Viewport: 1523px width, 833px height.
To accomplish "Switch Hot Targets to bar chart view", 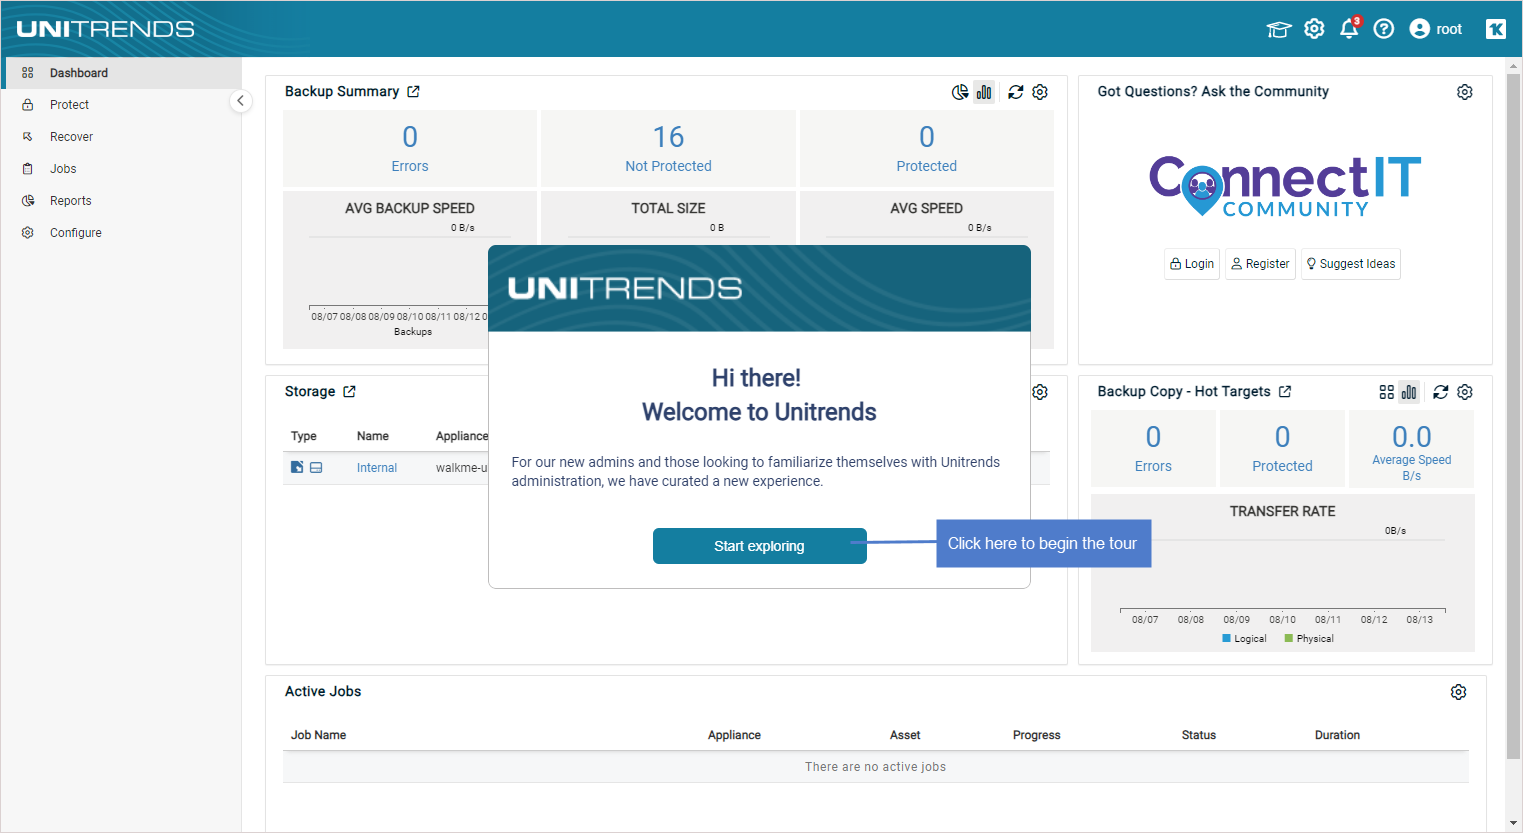I will click(1409, 392).
